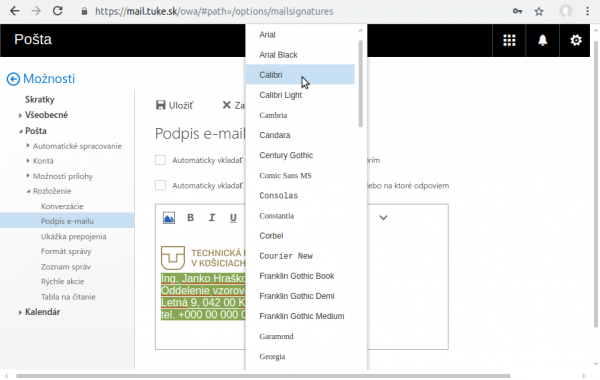Open notifications bell icon
Screen dimensions: 600x380
(x=543, y=40)
